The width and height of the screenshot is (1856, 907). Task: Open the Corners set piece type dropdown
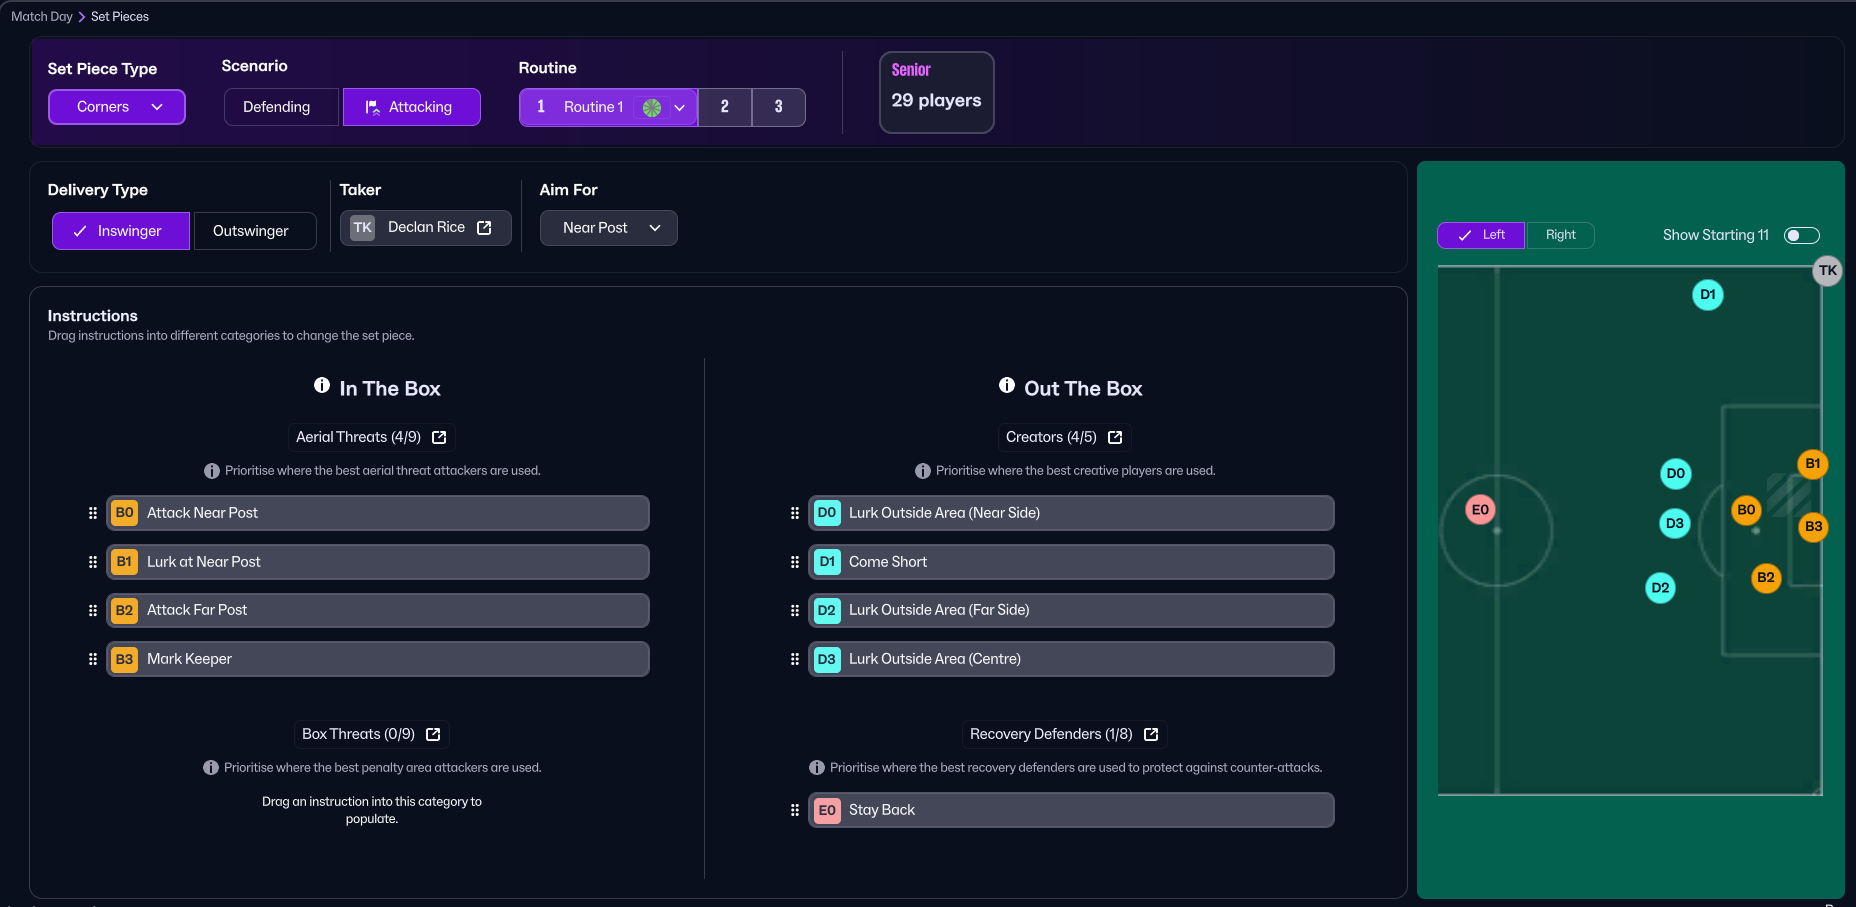pos(117,107)
